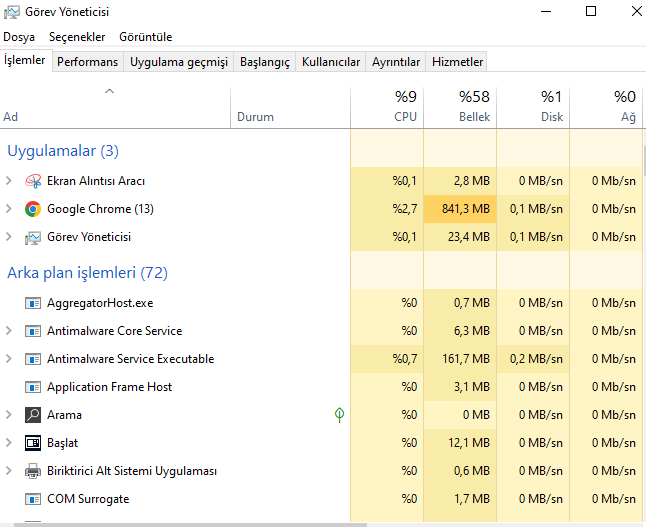Click the Görev Yöneticisi process icon
646x527 pixels.
click(x=33, y=237)
